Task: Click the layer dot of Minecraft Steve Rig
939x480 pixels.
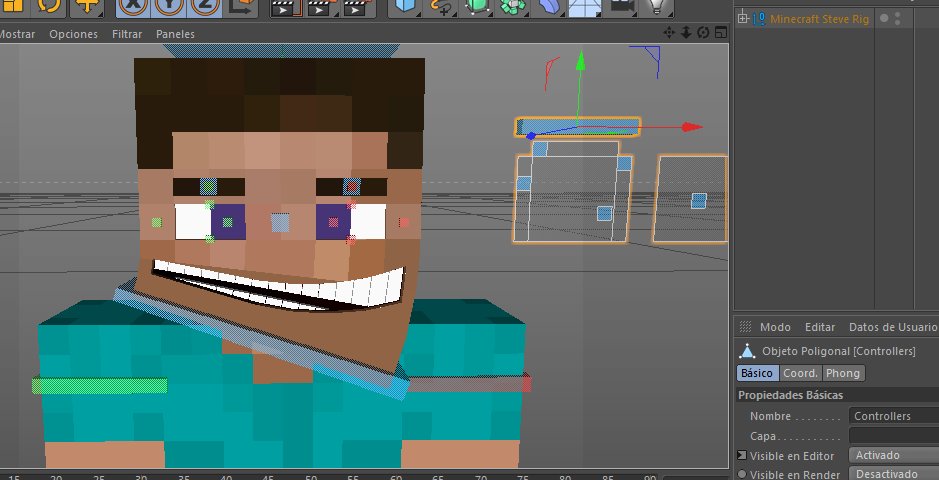Action: pyautogui.click(x=884, y=18)
